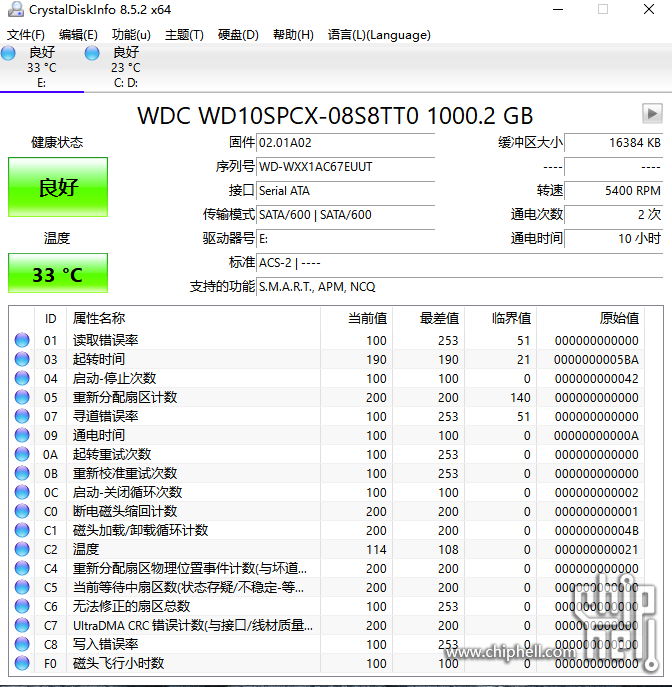Click status orb for 0B 重新校准重试次数
The image size is (672, 687).
pyautogui.click(x=22, y=473)
